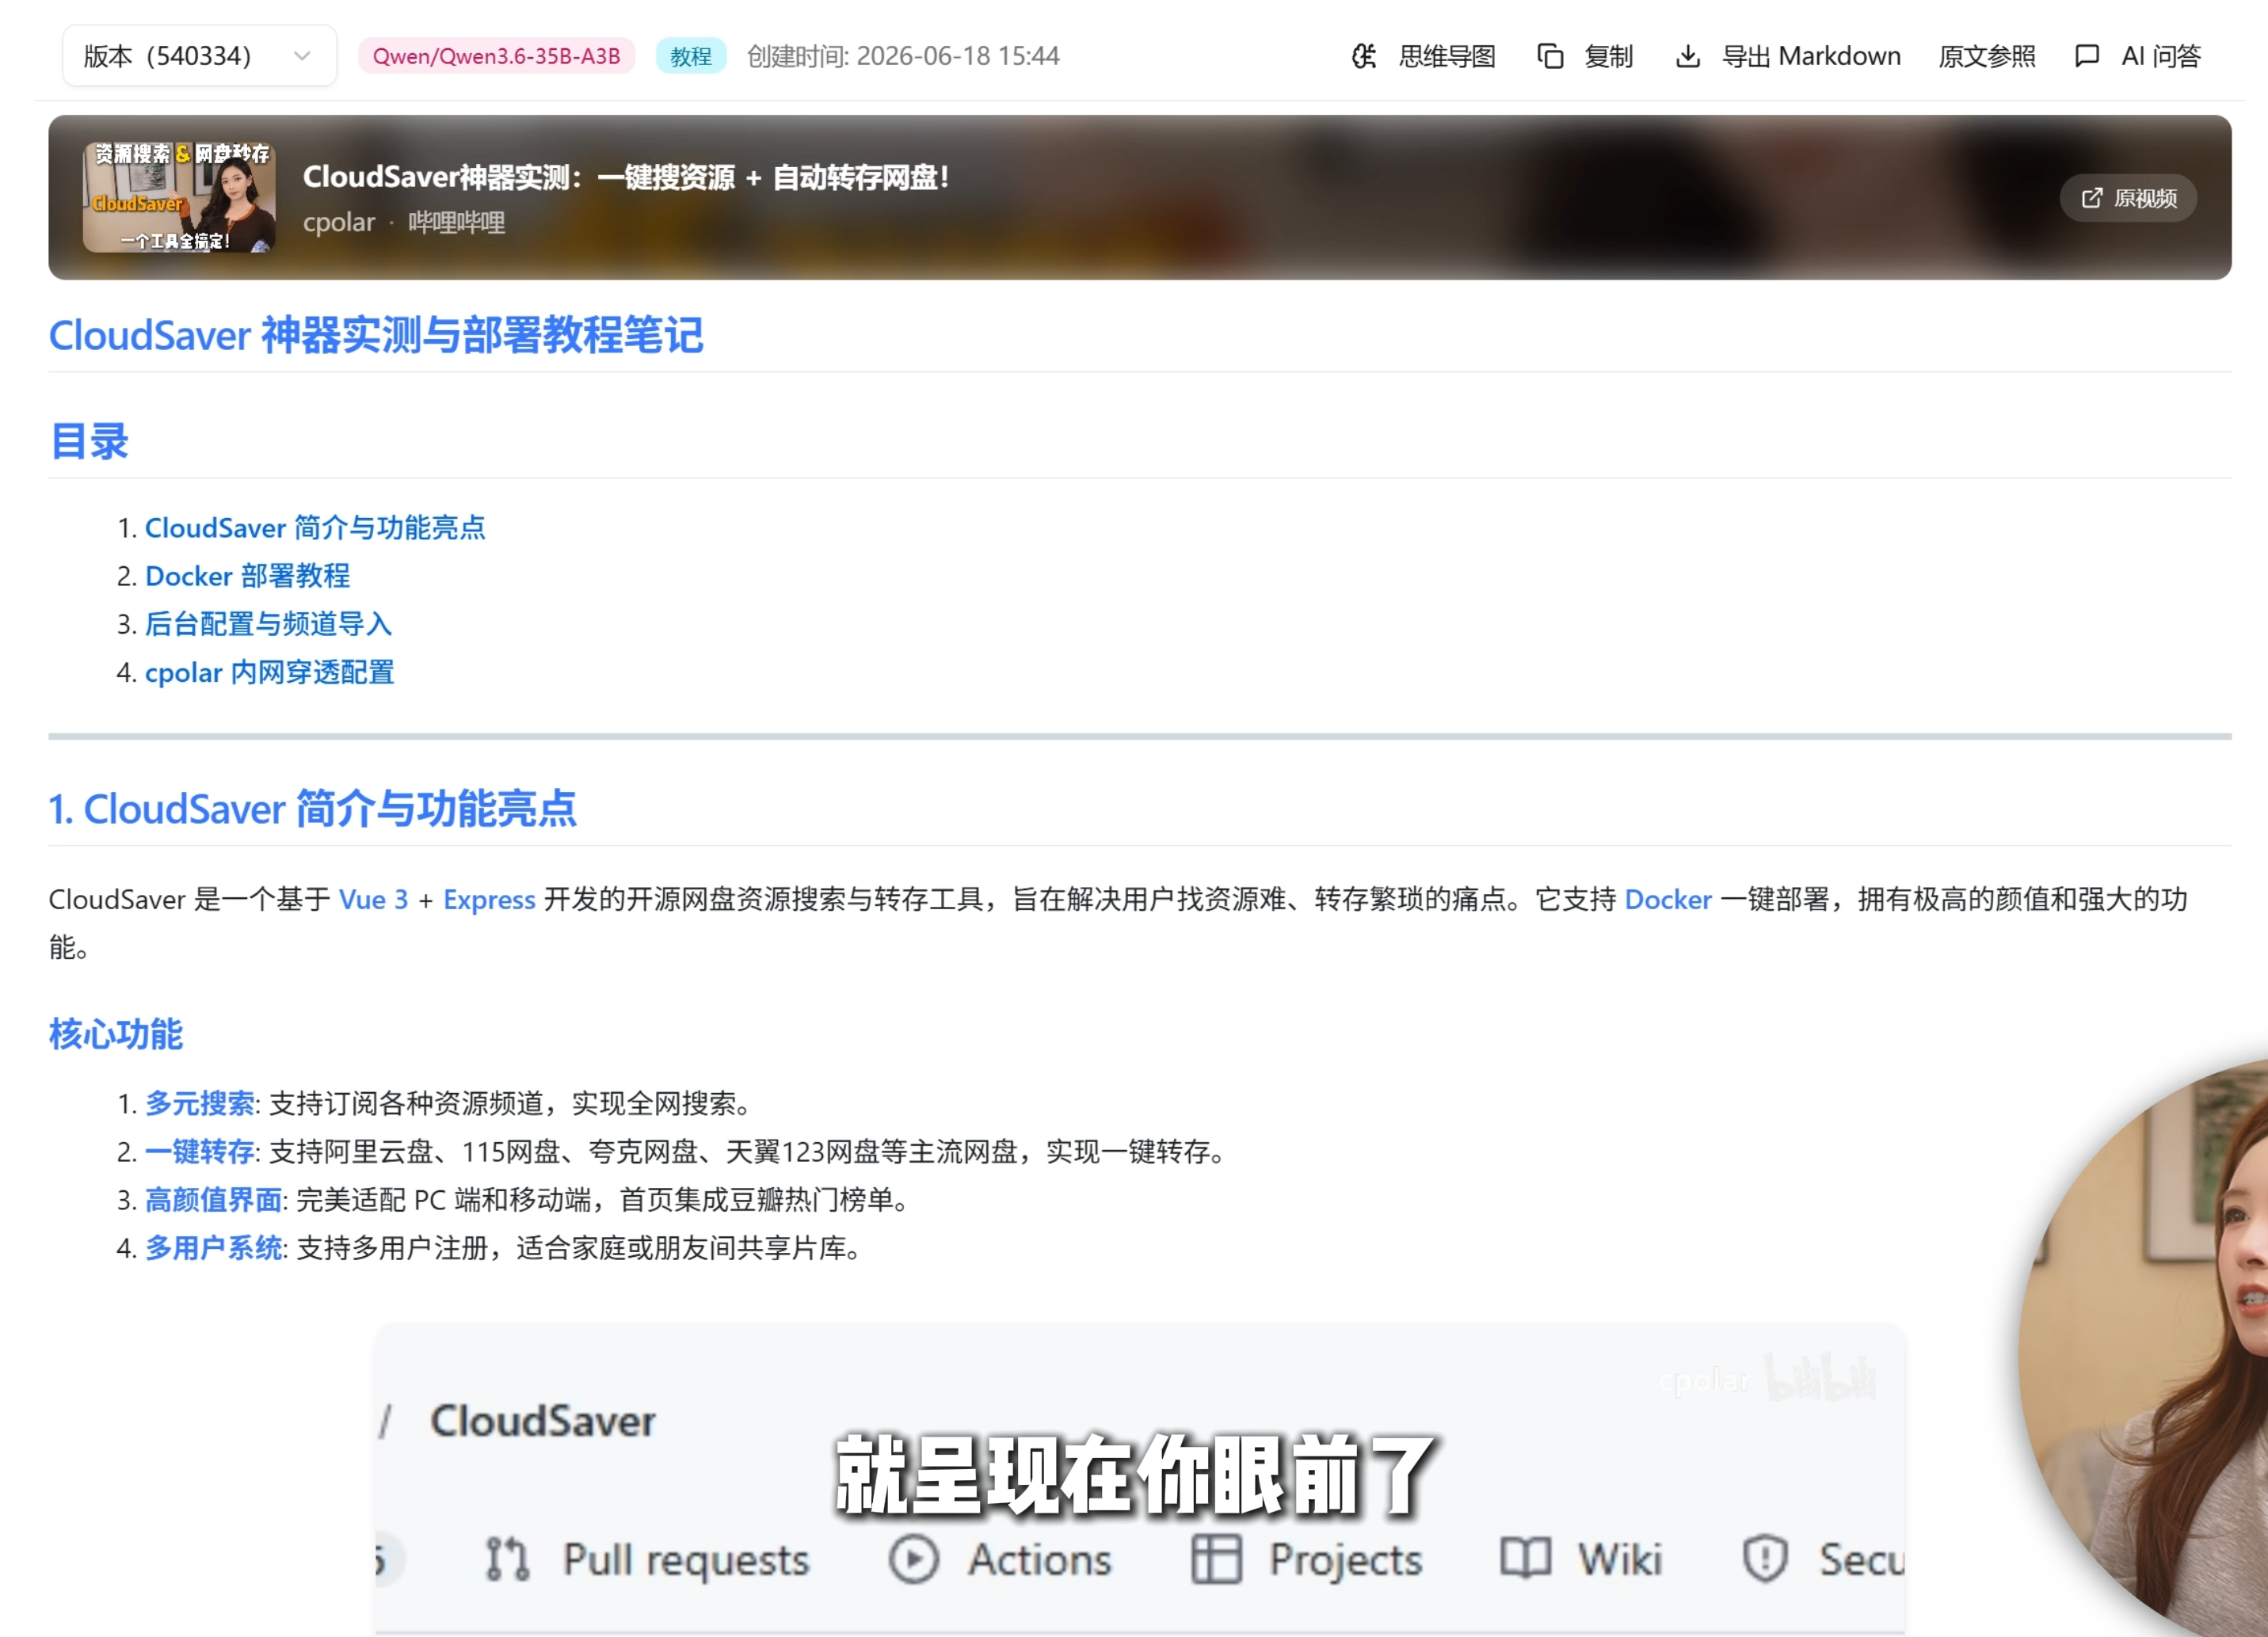Click the 一键转存 feature term
The height and width of the screenshot is (1637, 2268).
(x=200, y=1151)
